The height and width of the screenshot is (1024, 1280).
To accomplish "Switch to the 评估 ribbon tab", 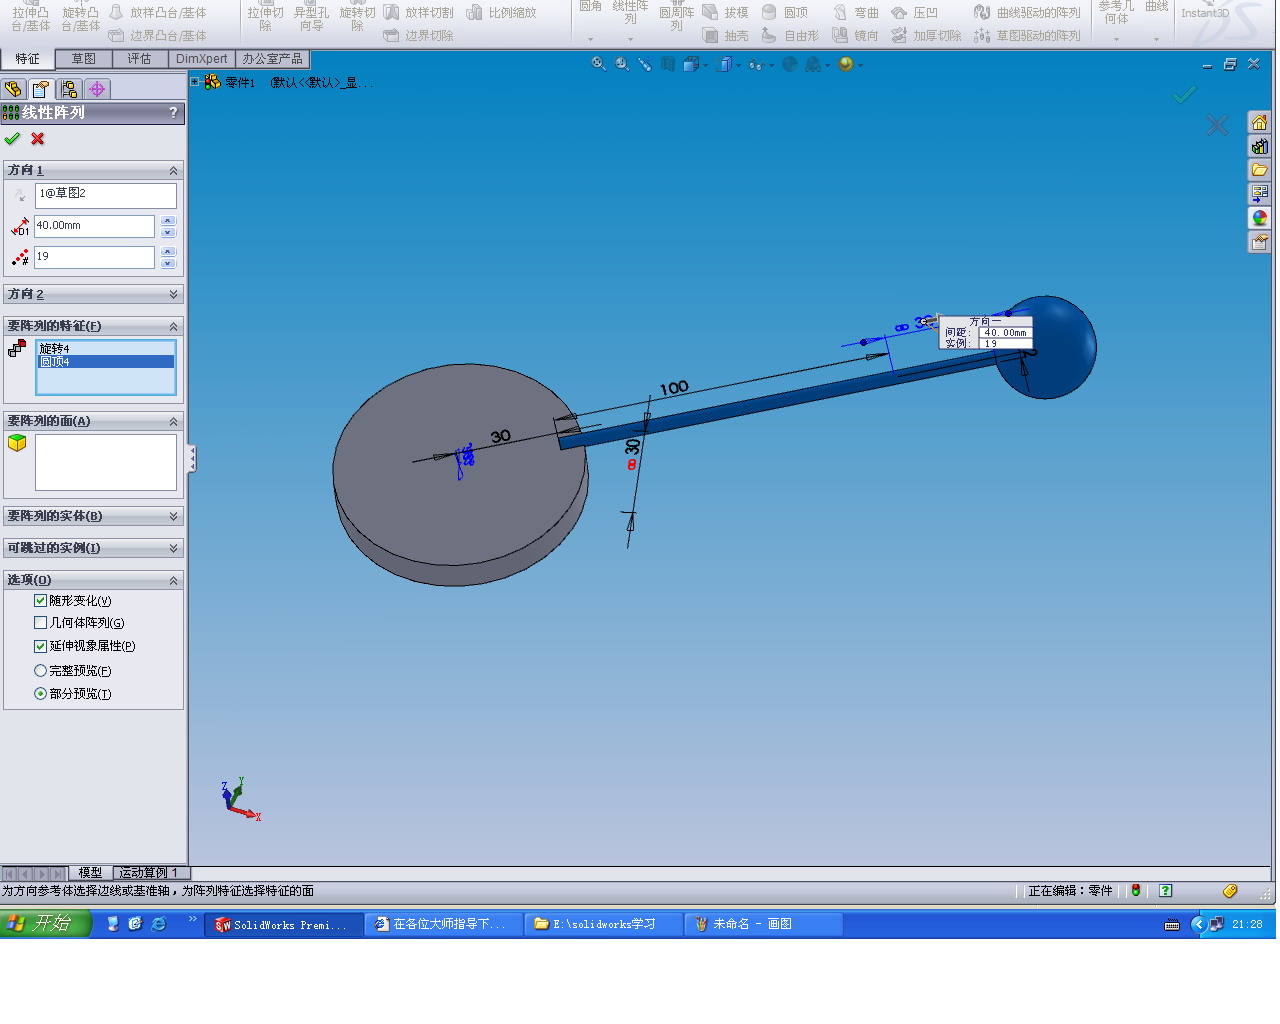I will pos(139,59).
